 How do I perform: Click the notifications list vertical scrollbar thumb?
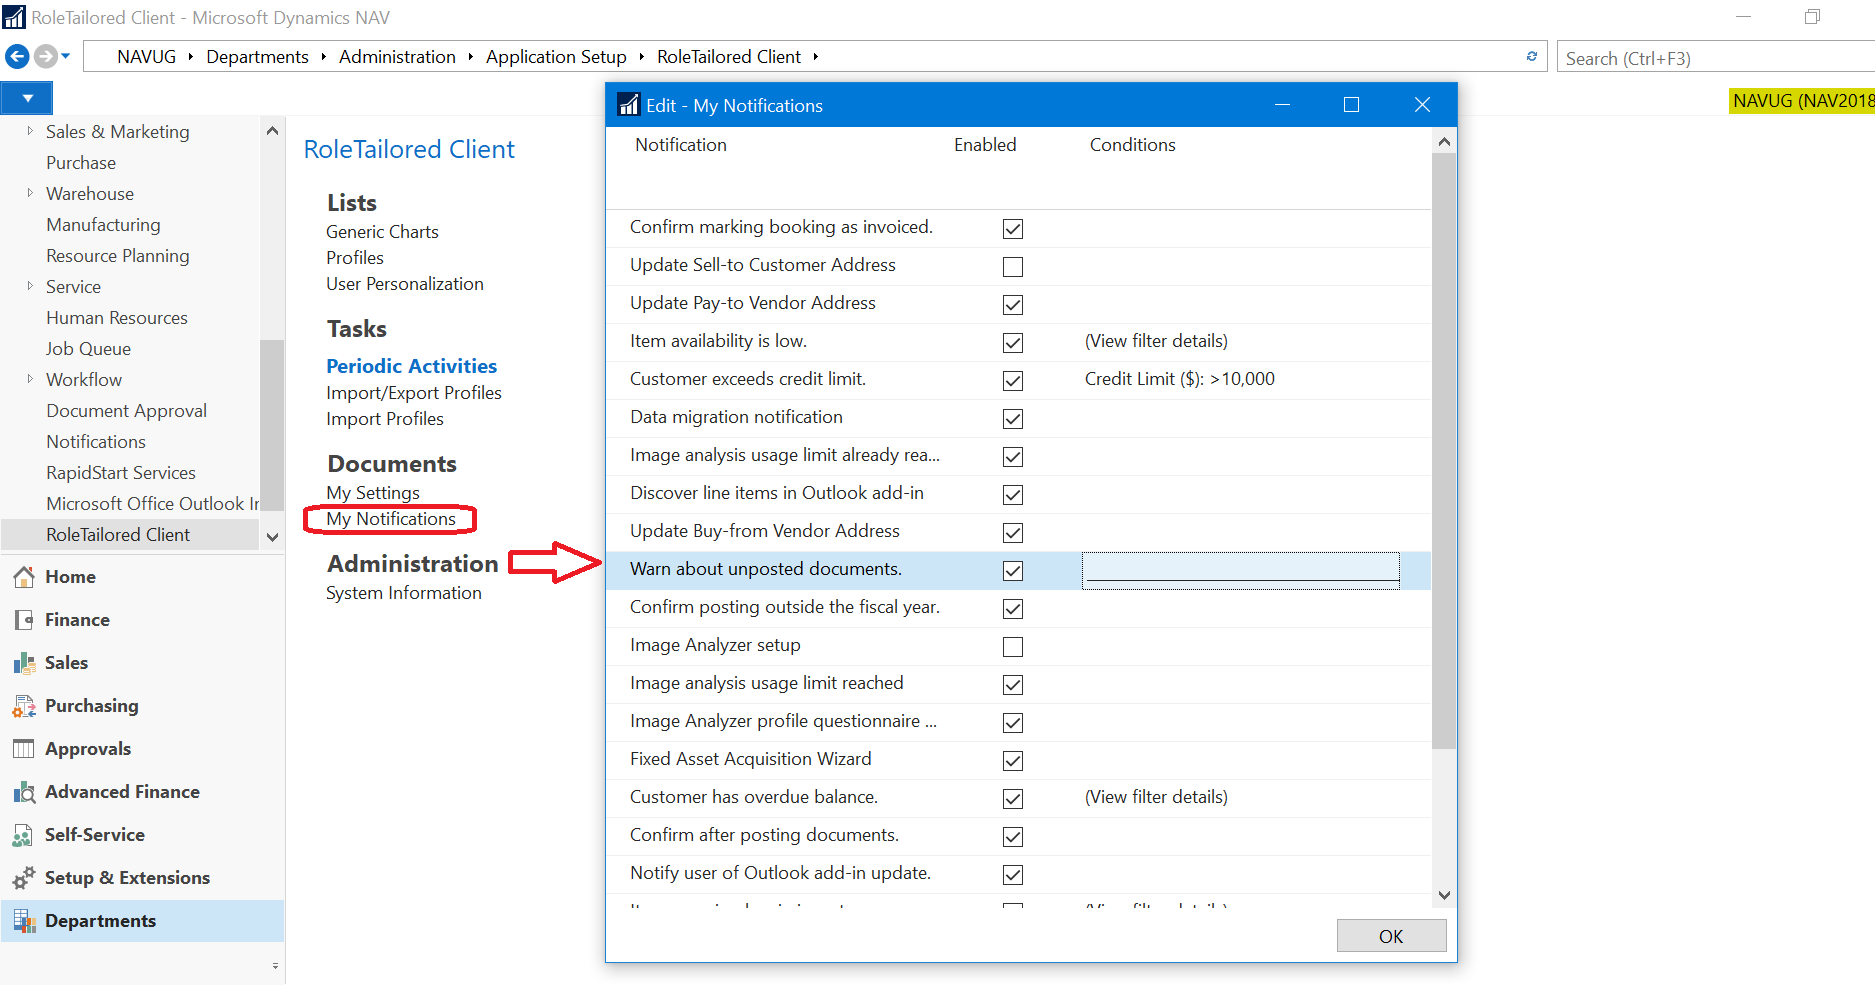point(1444,450)
